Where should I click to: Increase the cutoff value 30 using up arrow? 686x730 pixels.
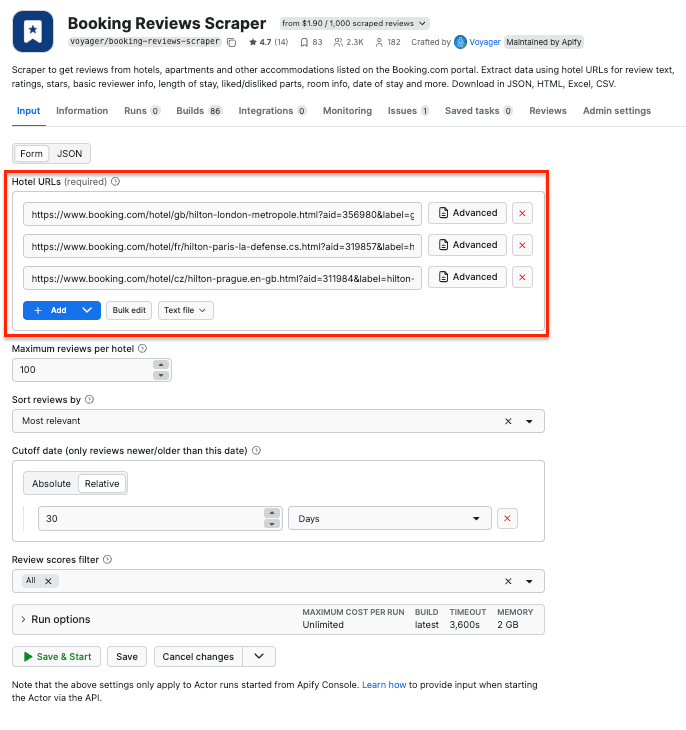pyautogui.click(x=272, y=513)
